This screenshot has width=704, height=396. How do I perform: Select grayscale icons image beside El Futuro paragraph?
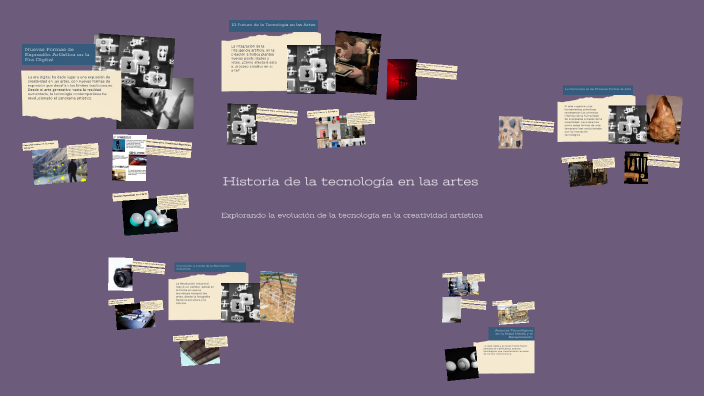tap(311, 69)
